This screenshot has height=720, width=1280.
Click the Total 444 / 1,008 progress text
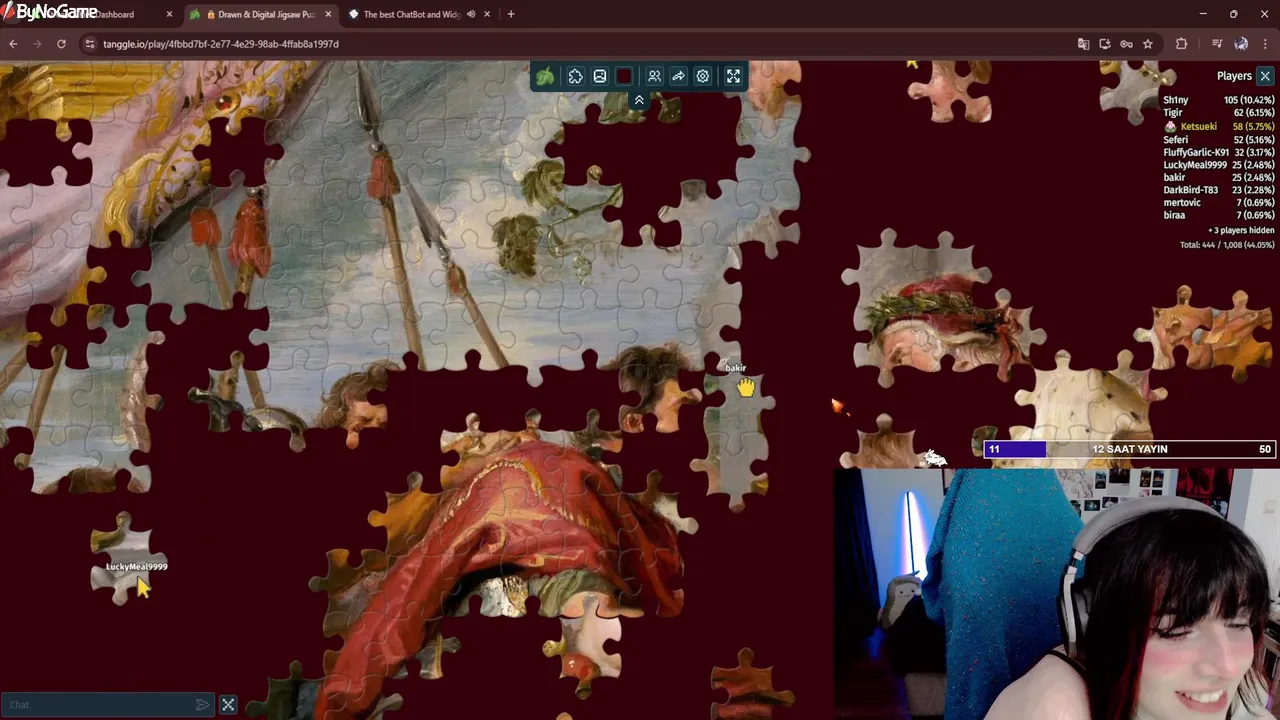1227,245
